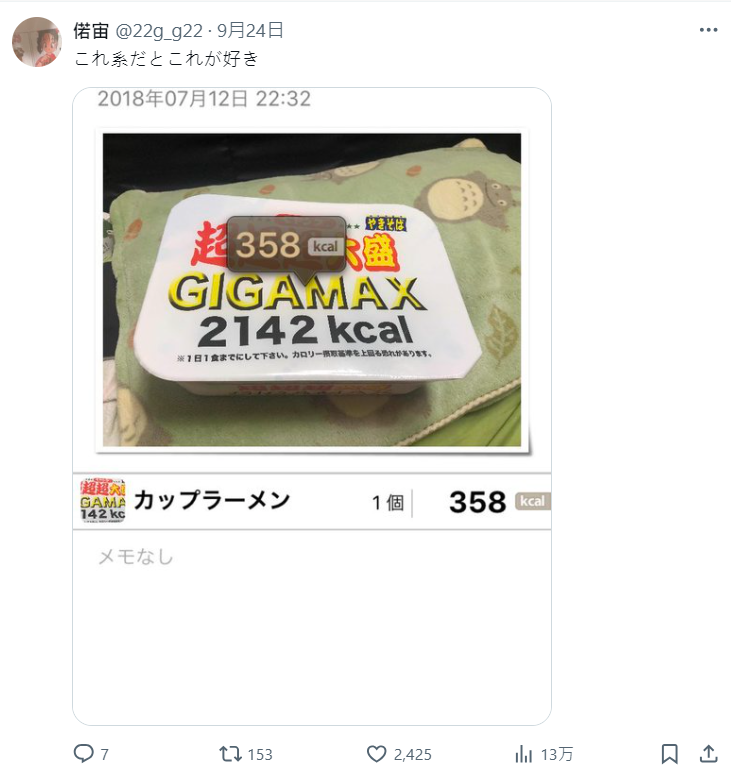Click the 358 kcal total in entry row

pos(500,502)
